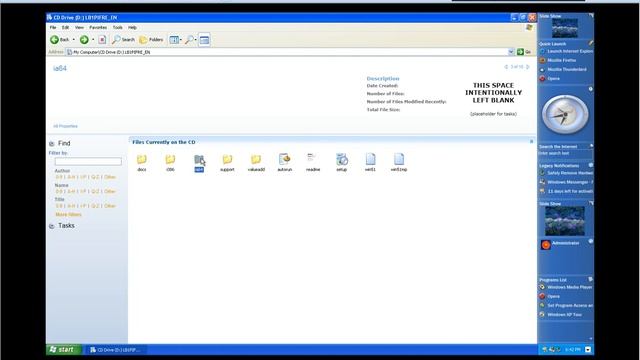
Task: Click the More filters link
Action: click(68, 214)
